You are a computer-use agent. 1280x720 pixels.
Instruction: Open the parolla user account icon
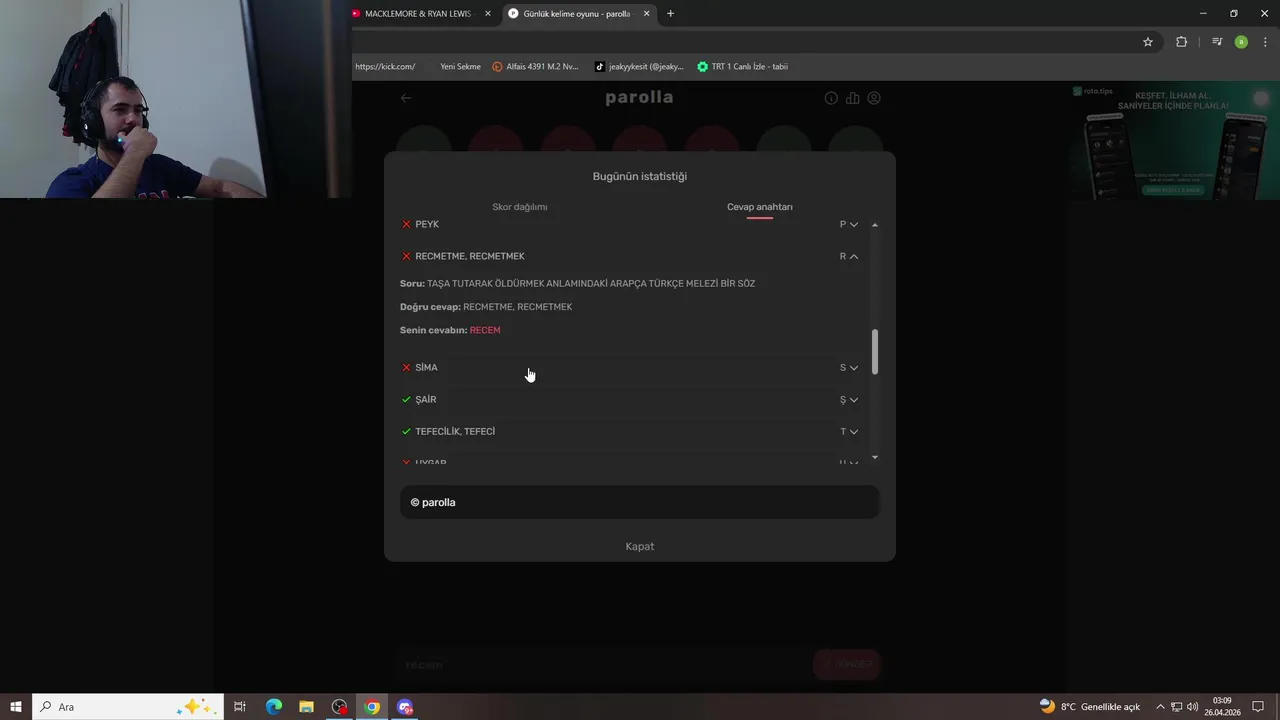pyautogui.click(x=874, y=98)
